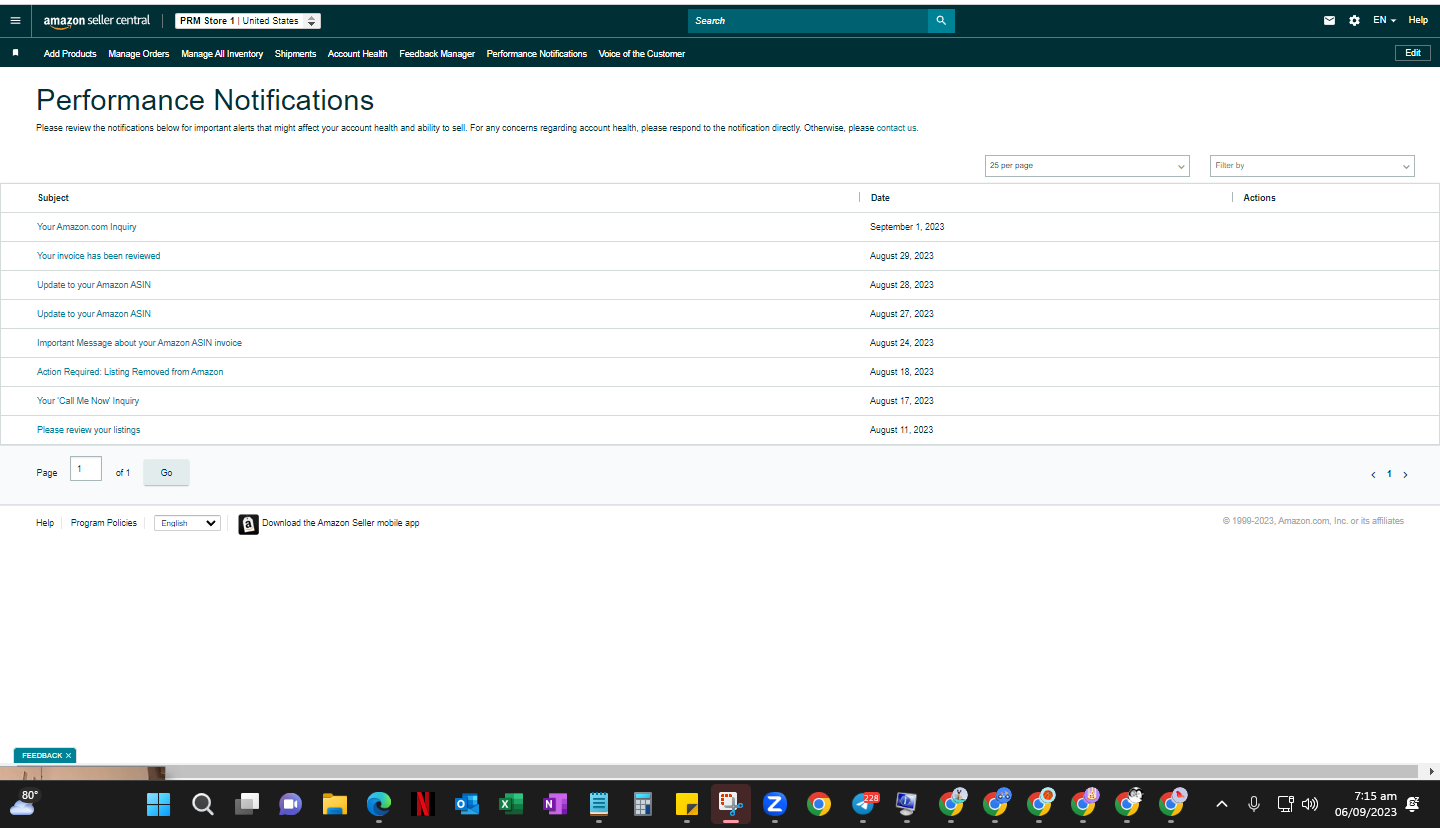Click the bookmark icon in the navigation bar

(15, 53)
